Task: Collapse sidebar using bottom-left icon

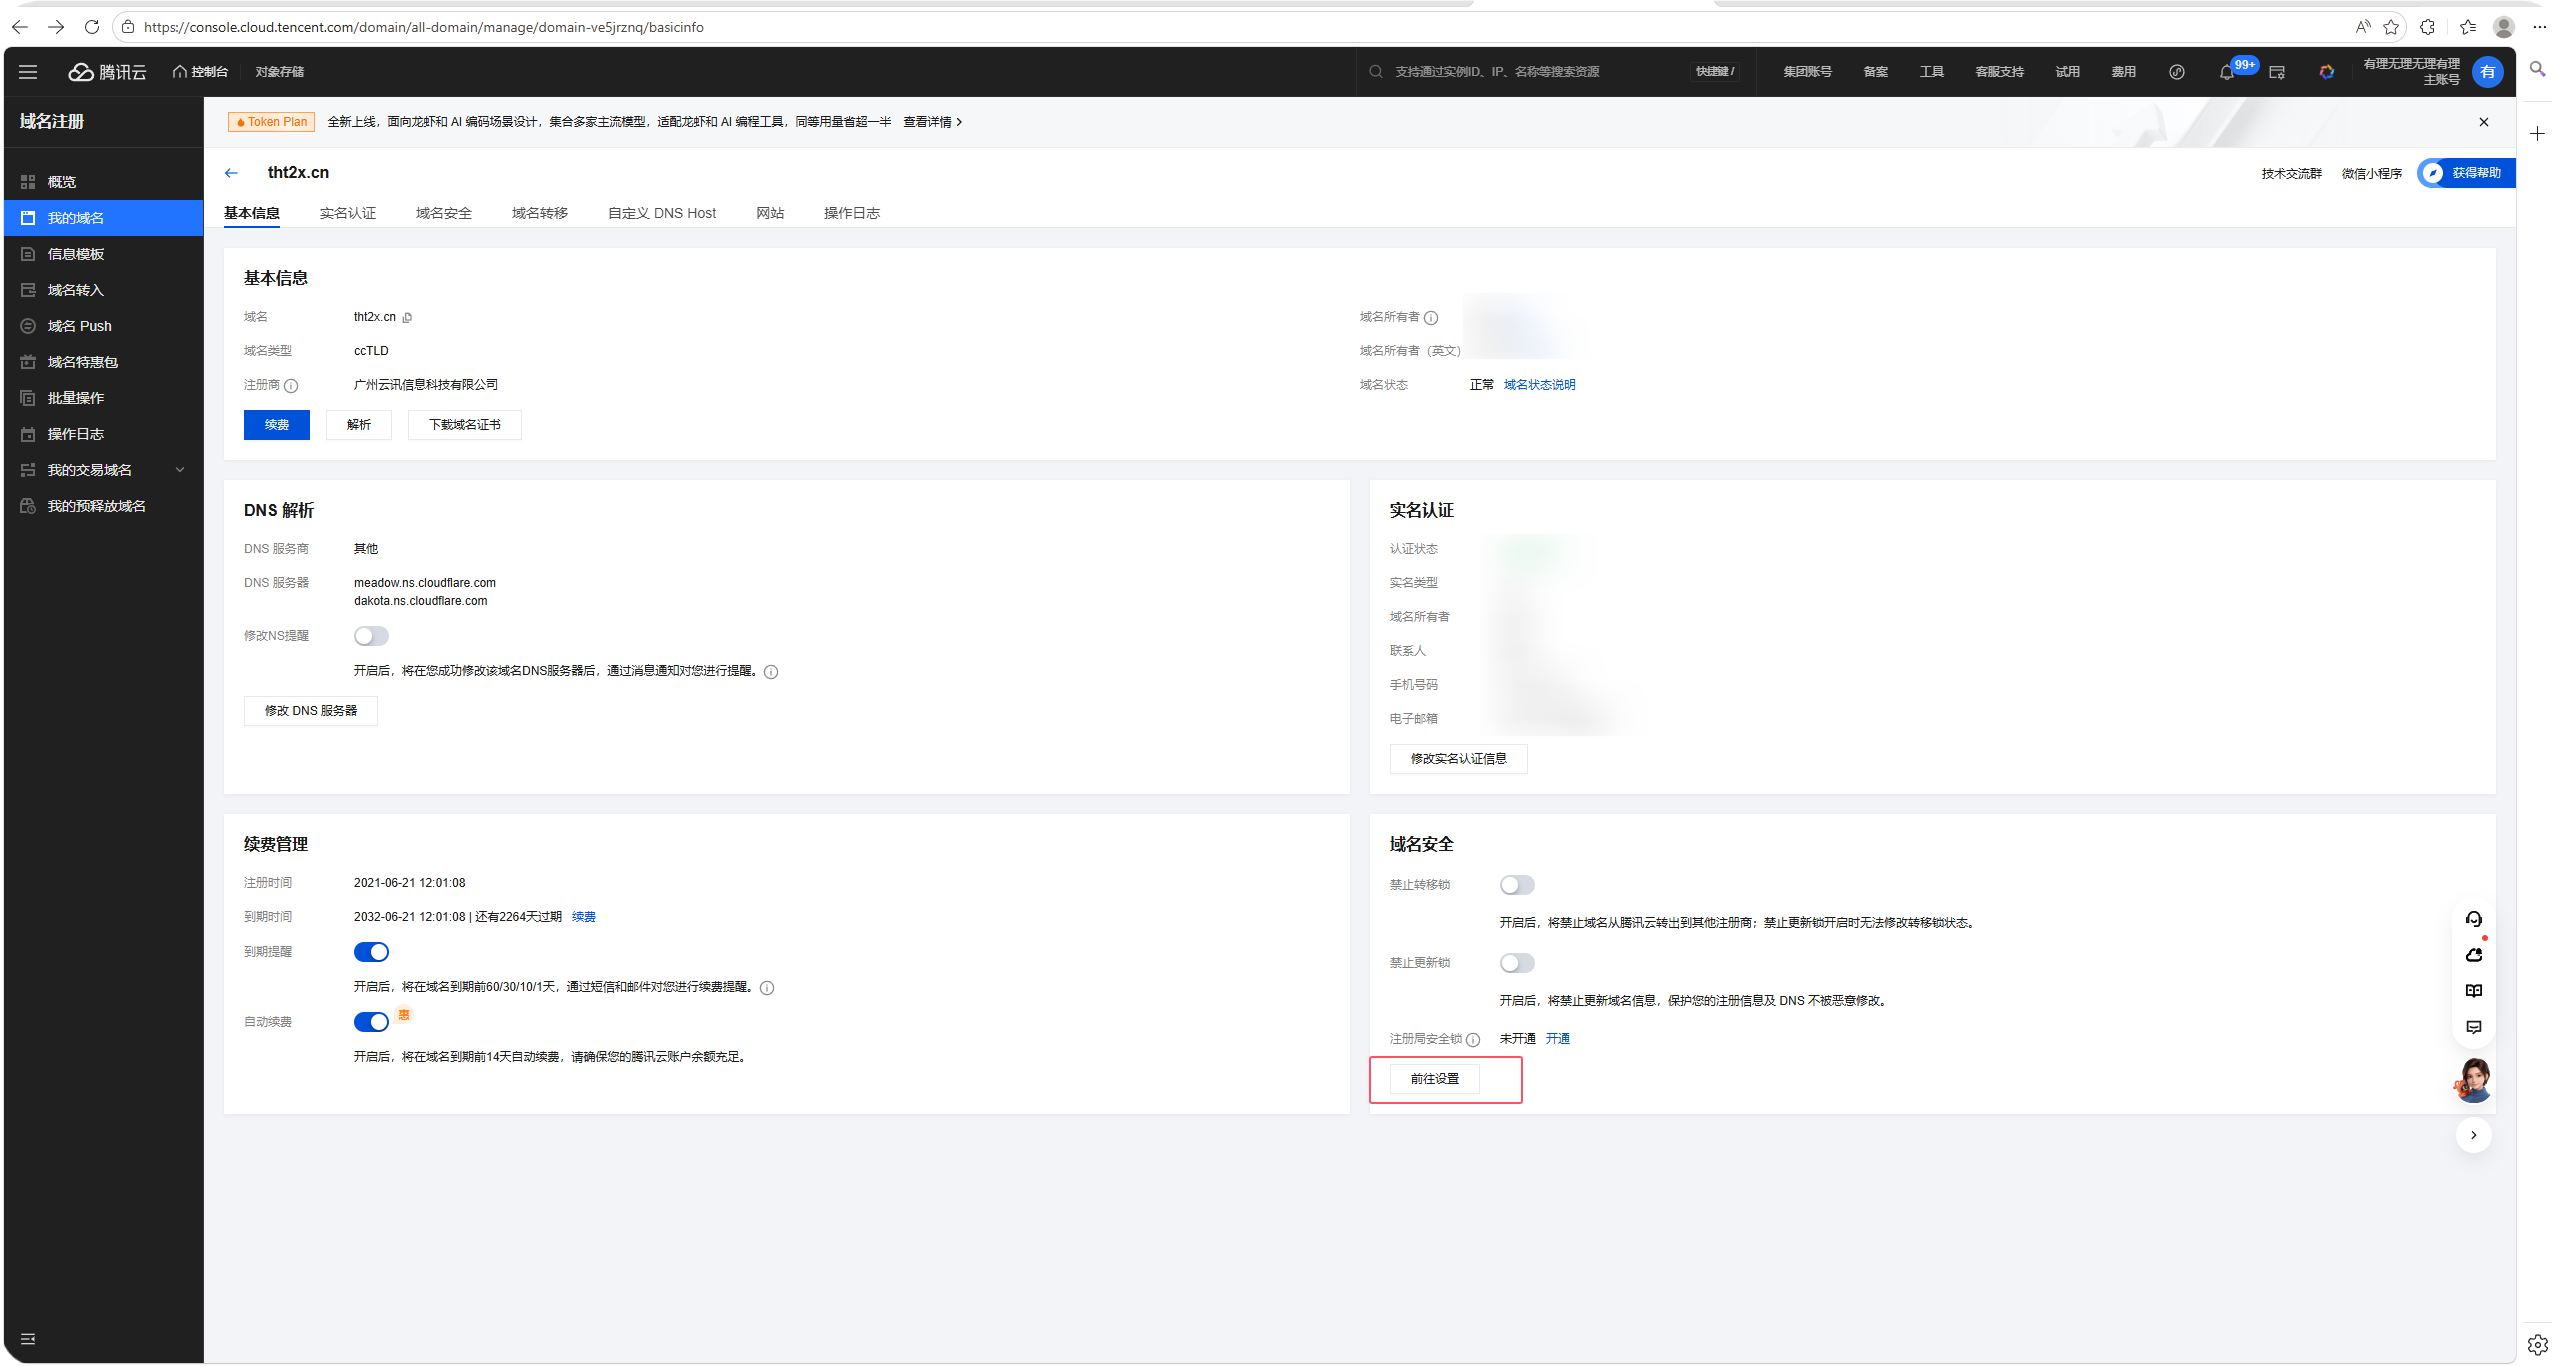Action: [x=28, y=1339]
